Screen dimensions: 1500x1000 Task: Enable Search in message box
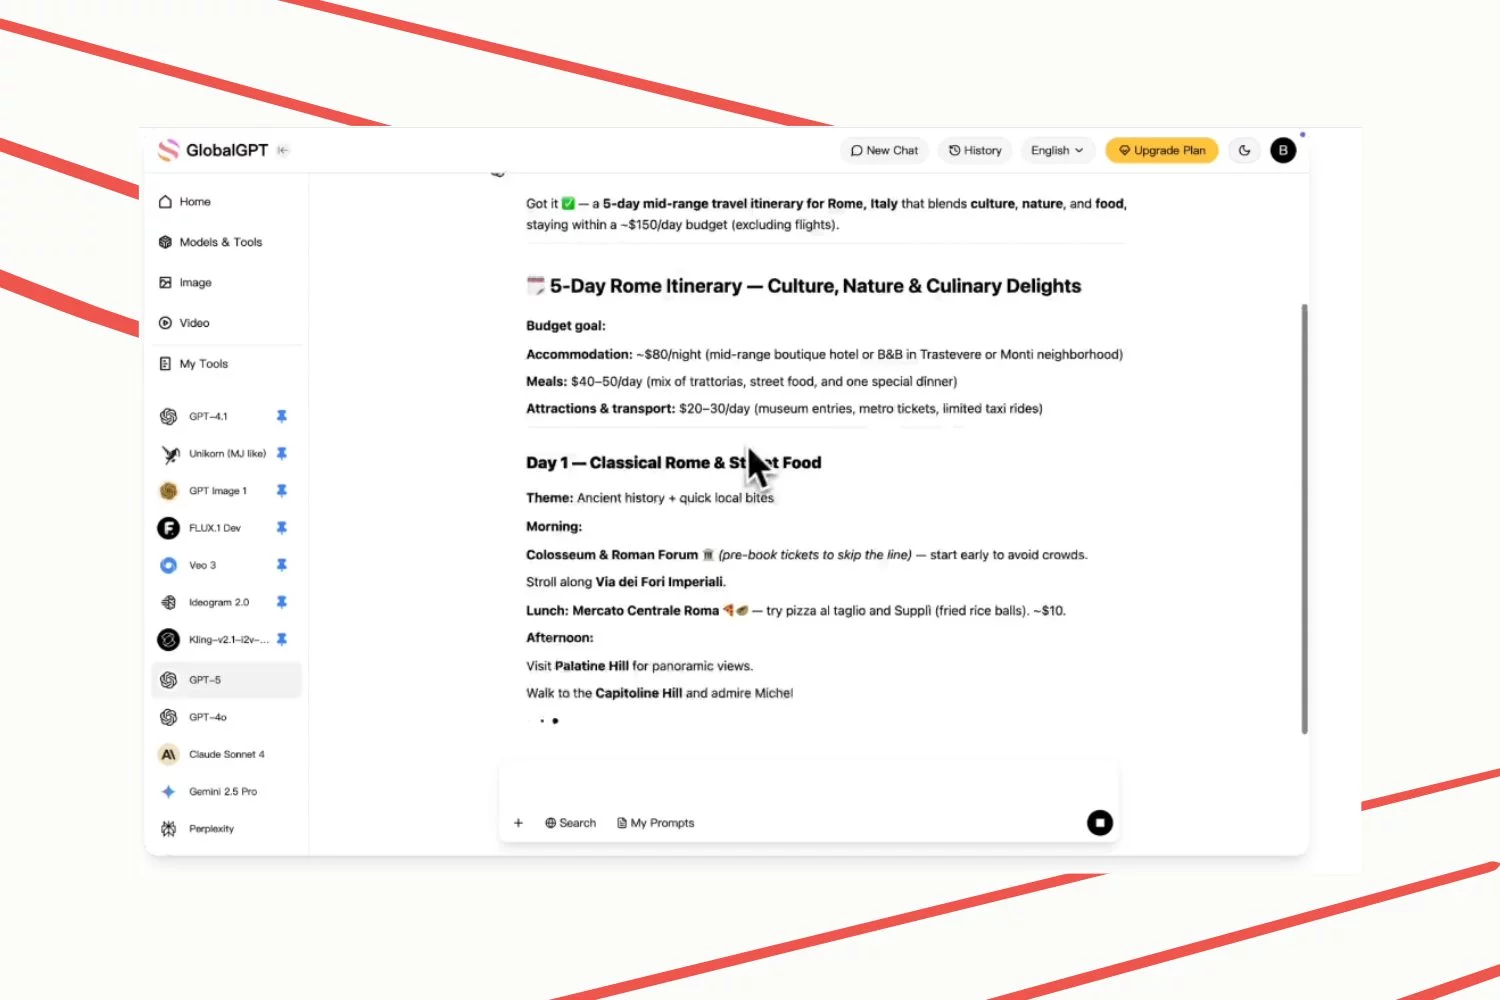click(570, 823)
